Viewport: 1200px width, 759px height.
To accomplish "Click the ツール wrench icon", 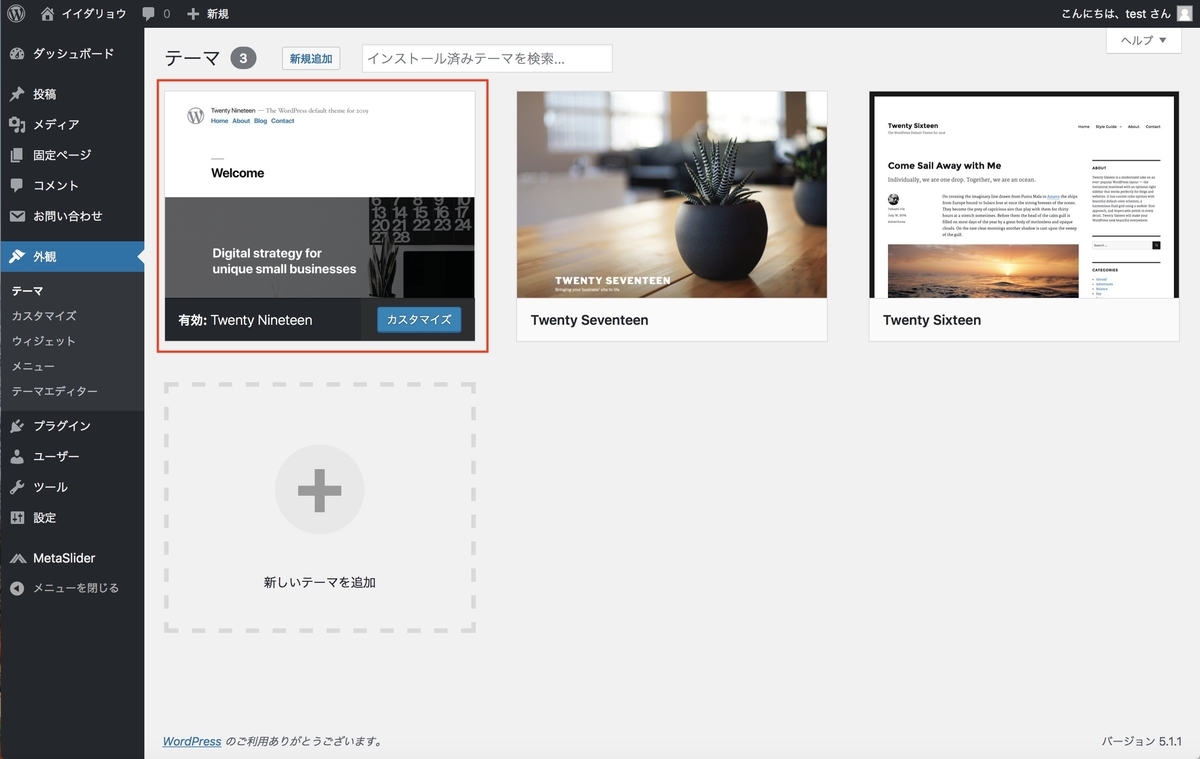I will click(x=17, y=487).
